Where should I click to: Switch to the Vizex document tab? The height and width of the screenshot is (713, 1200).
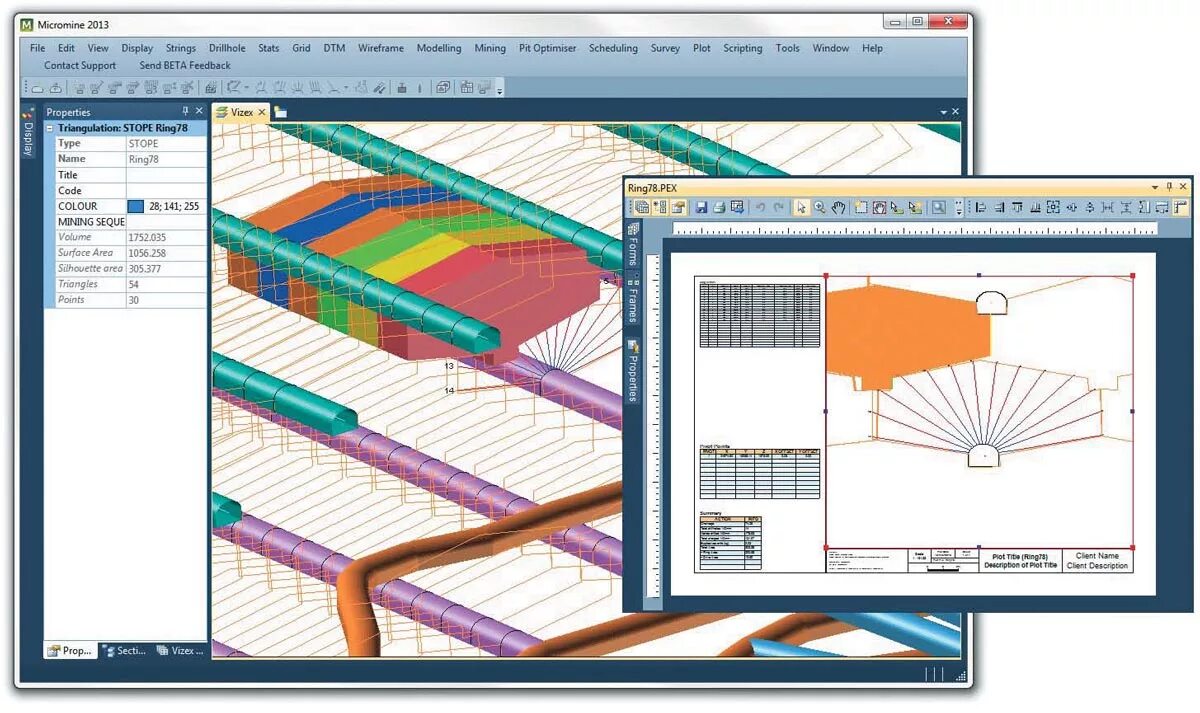(x=240, y=112)
